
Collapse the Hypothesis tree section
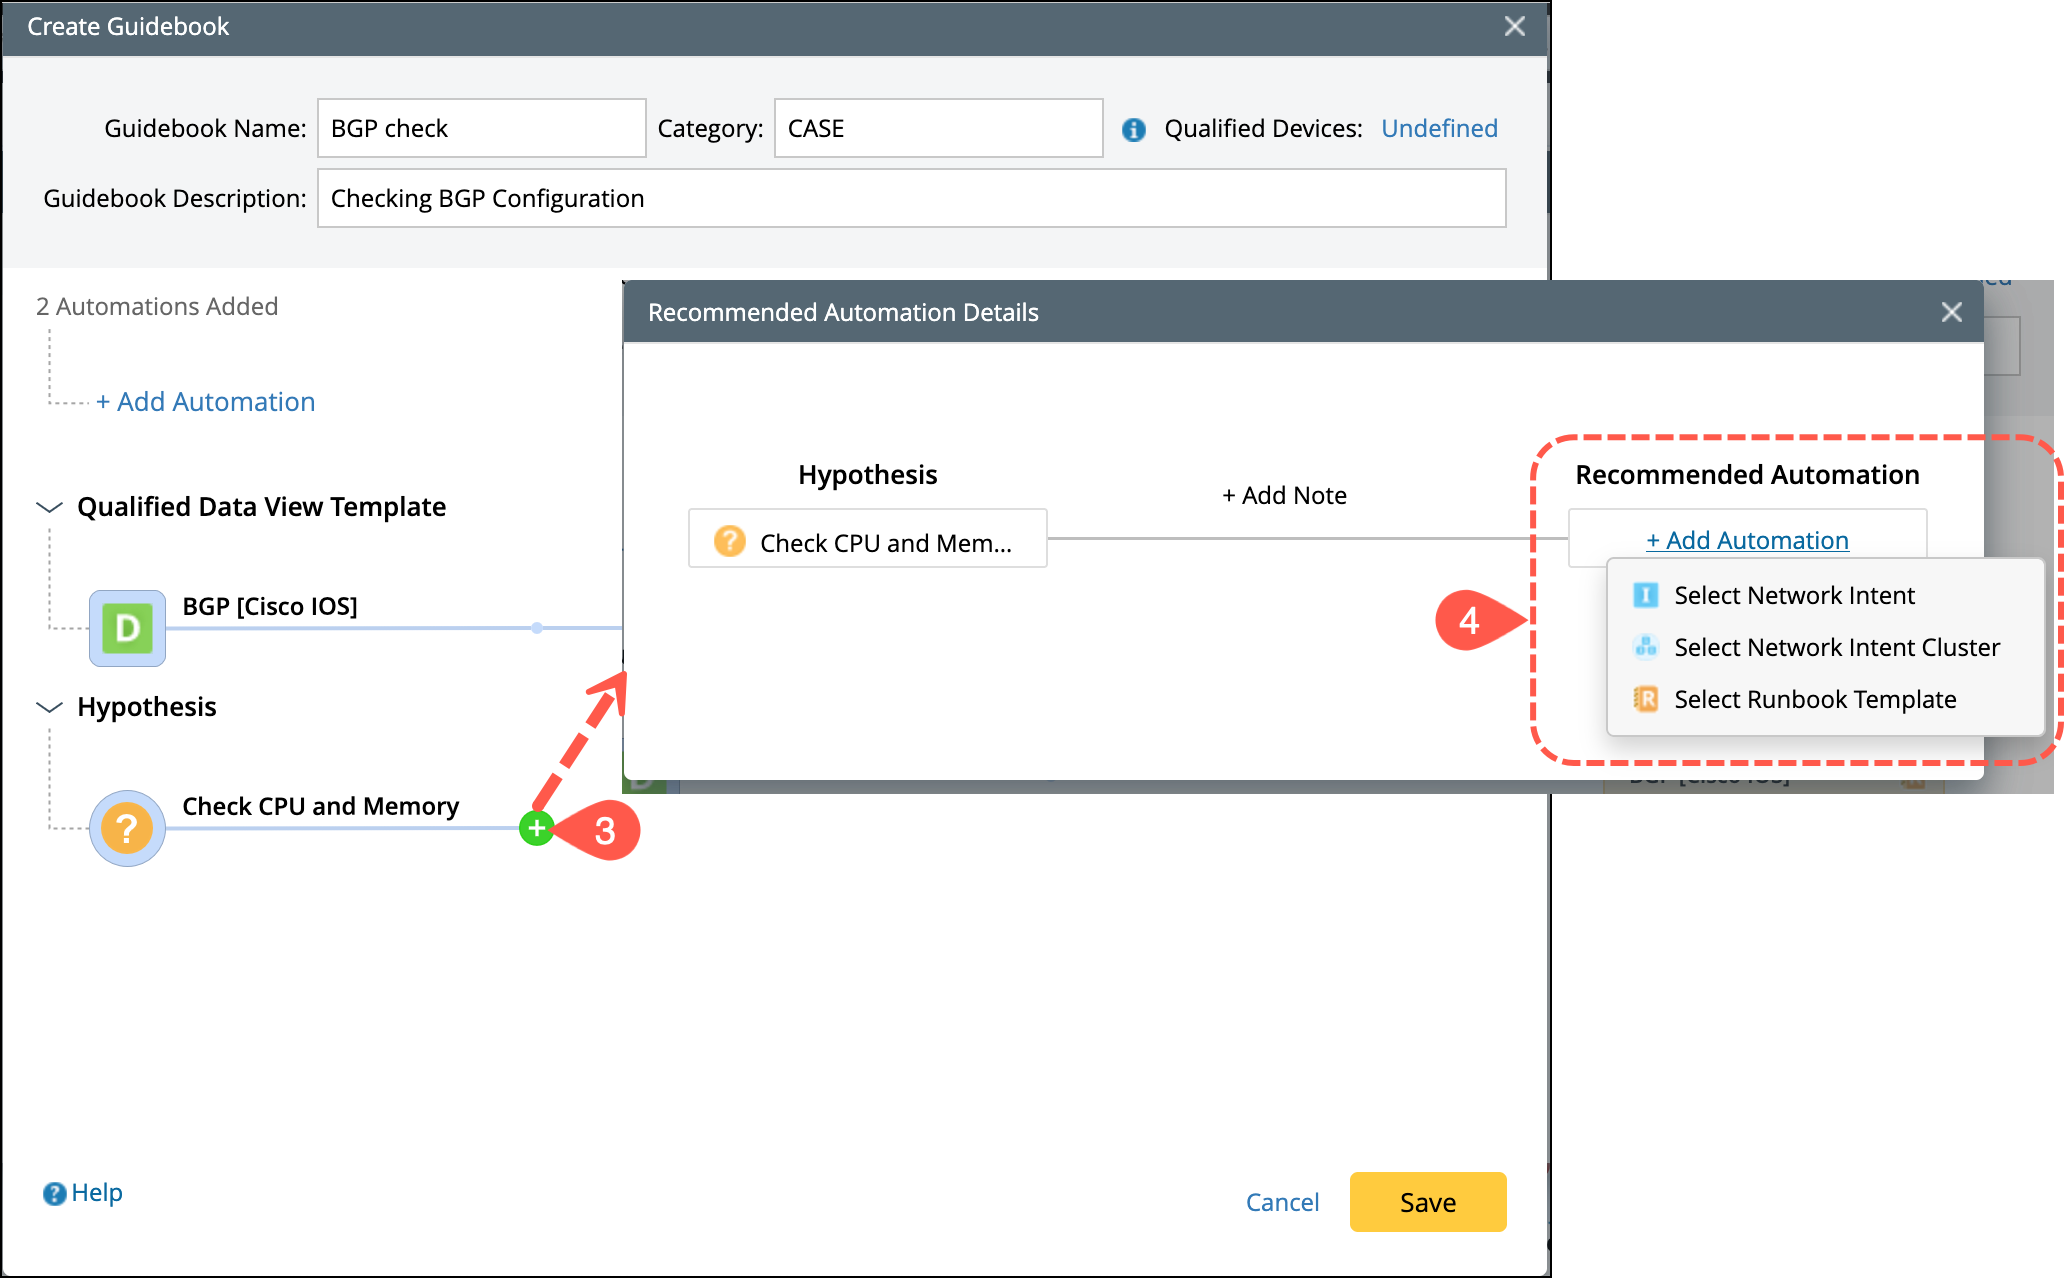click(x=49, y=707)
